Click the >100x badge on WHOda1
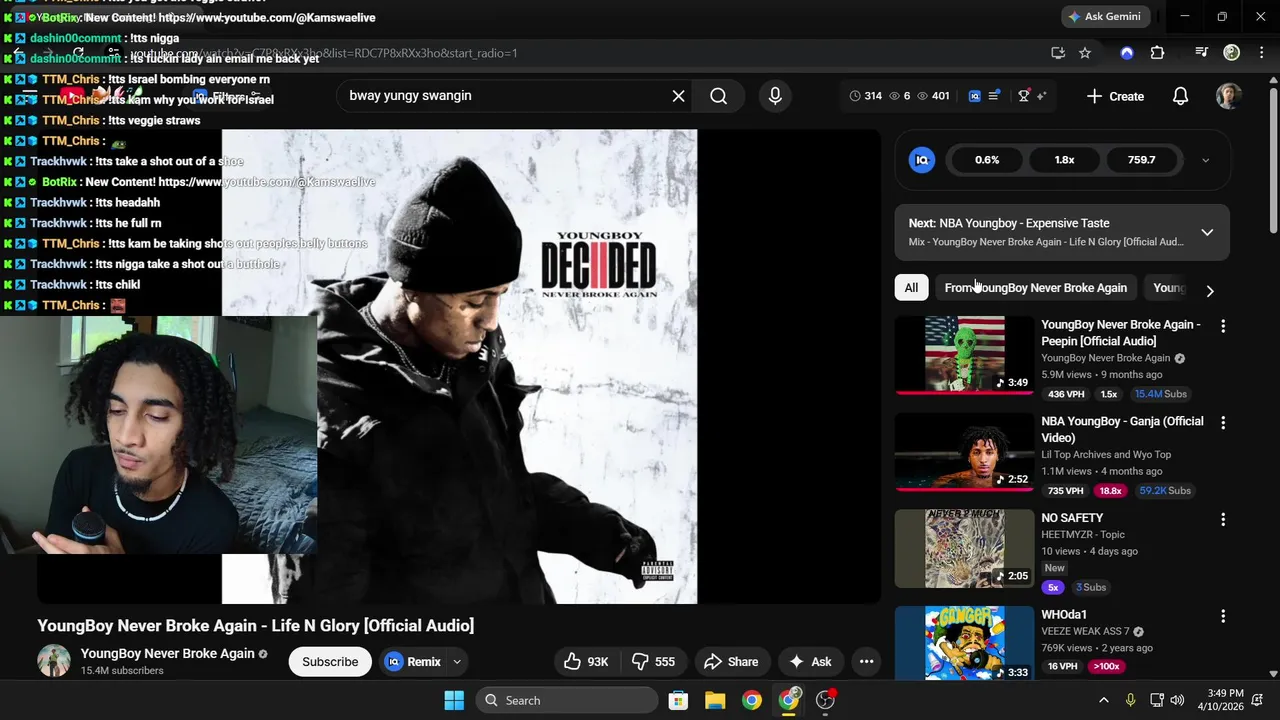Screen dimensions: 1280x720 (1106, 666)
